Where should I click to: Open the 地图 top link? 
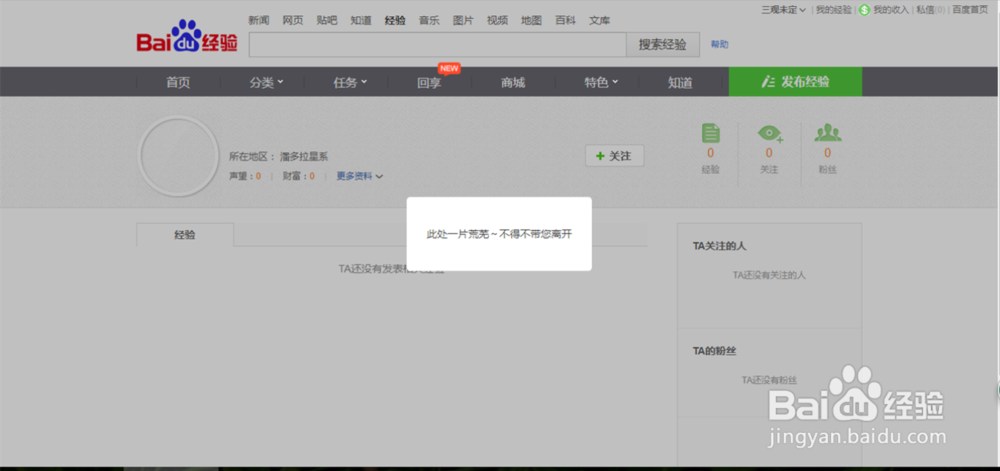(531, 20)
